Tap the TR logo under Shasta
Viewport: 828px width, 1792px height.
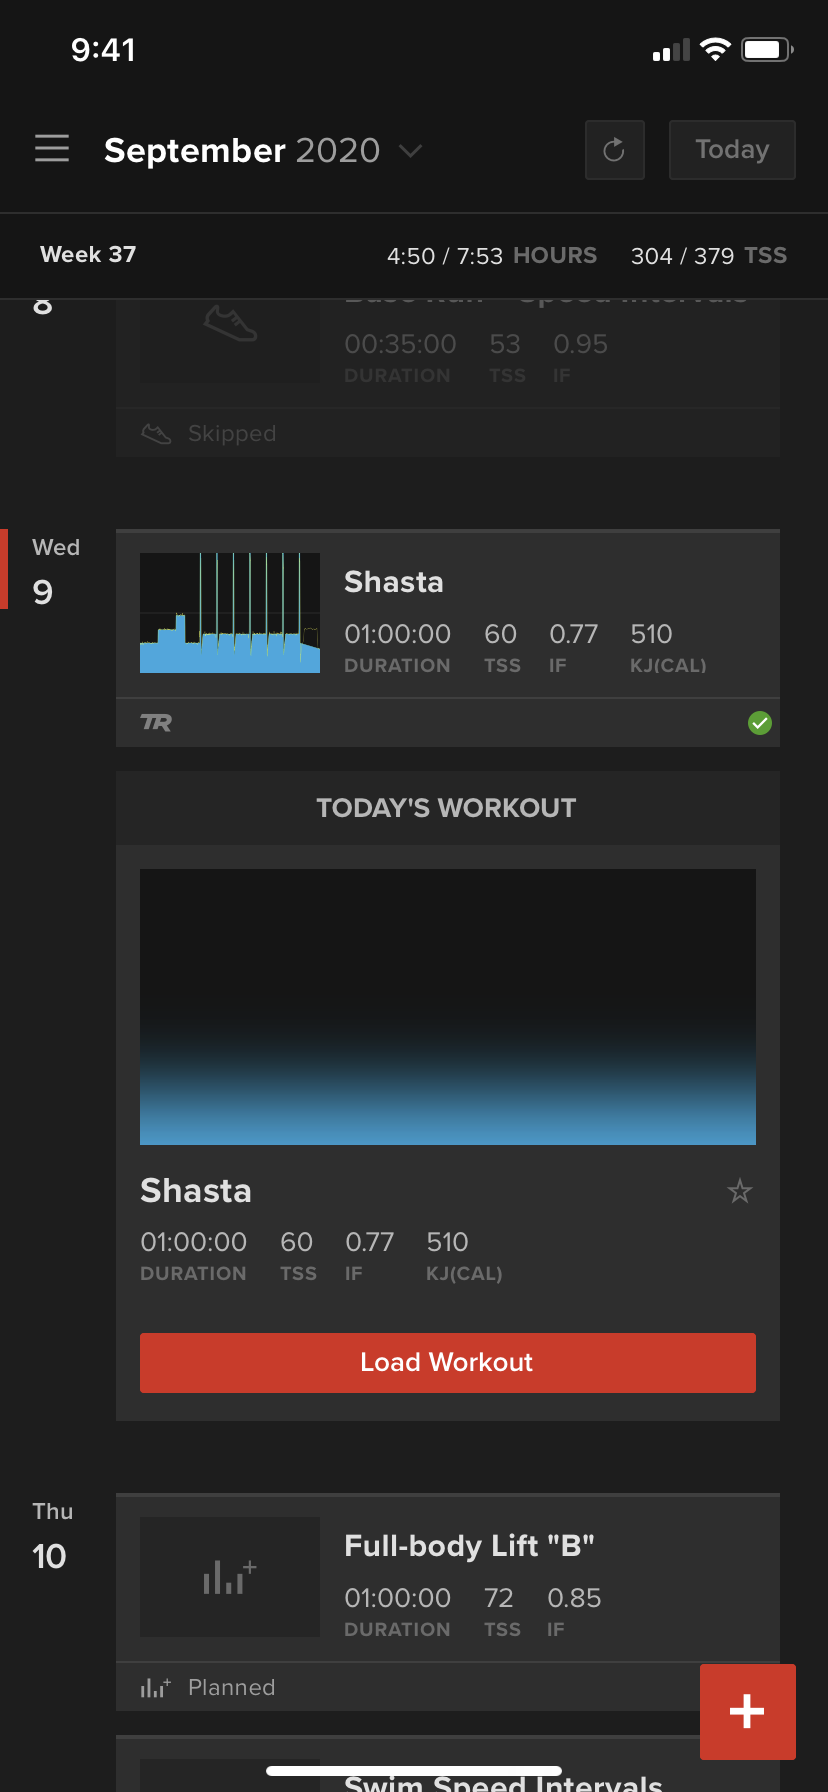pyautogui.click(x=156, y=722)
